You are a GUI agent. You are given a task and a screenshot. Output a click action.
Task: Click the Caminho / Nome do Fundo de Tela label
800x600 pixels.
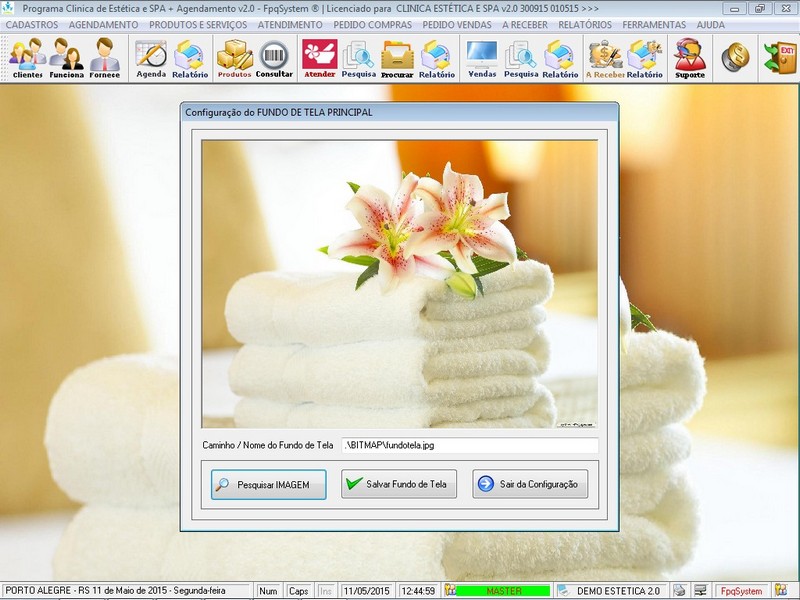(267, 445)
